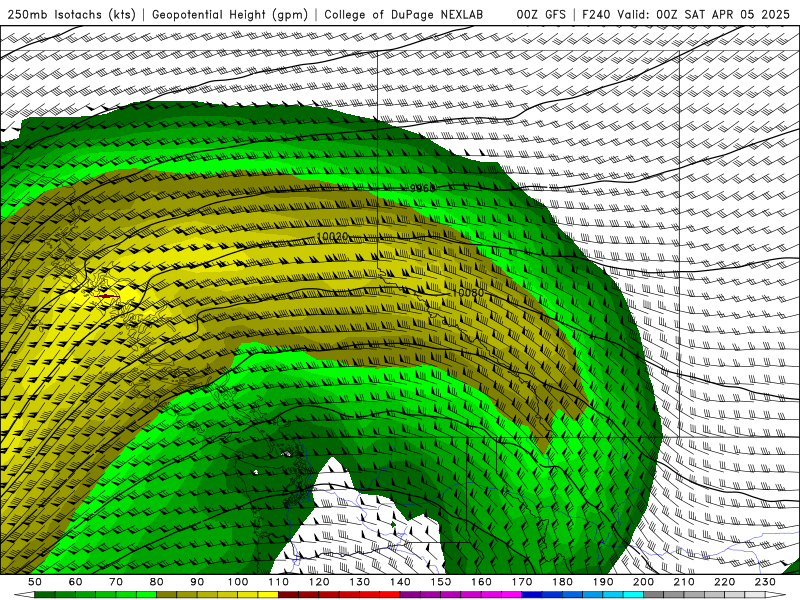Click the colorbar value 230

pyautogui.click(x=765, y=582)
